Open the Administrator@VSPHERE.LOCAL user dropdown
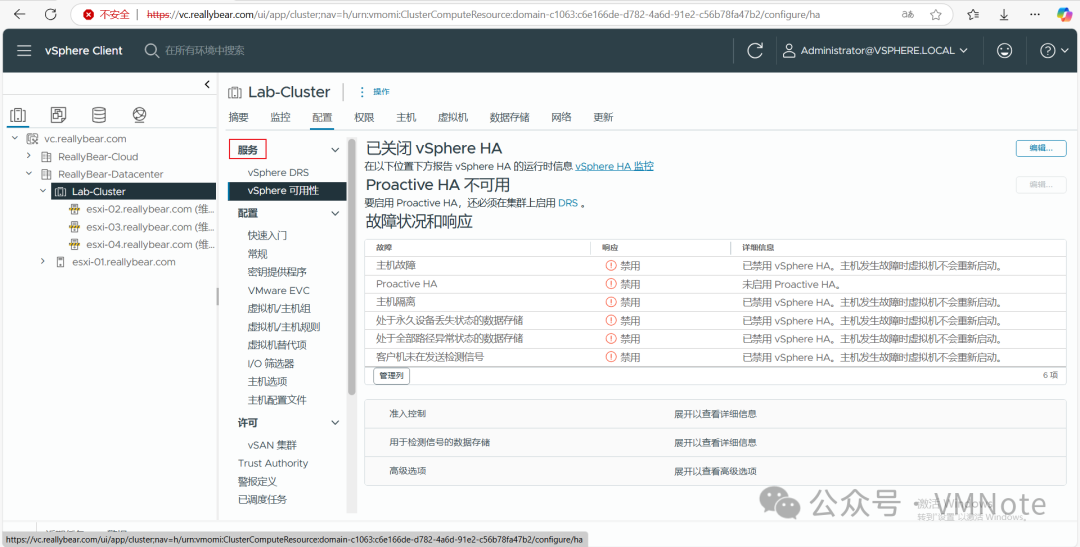Screen dimensions: 1080x547 pyautogui.click(x=875, y=50)
